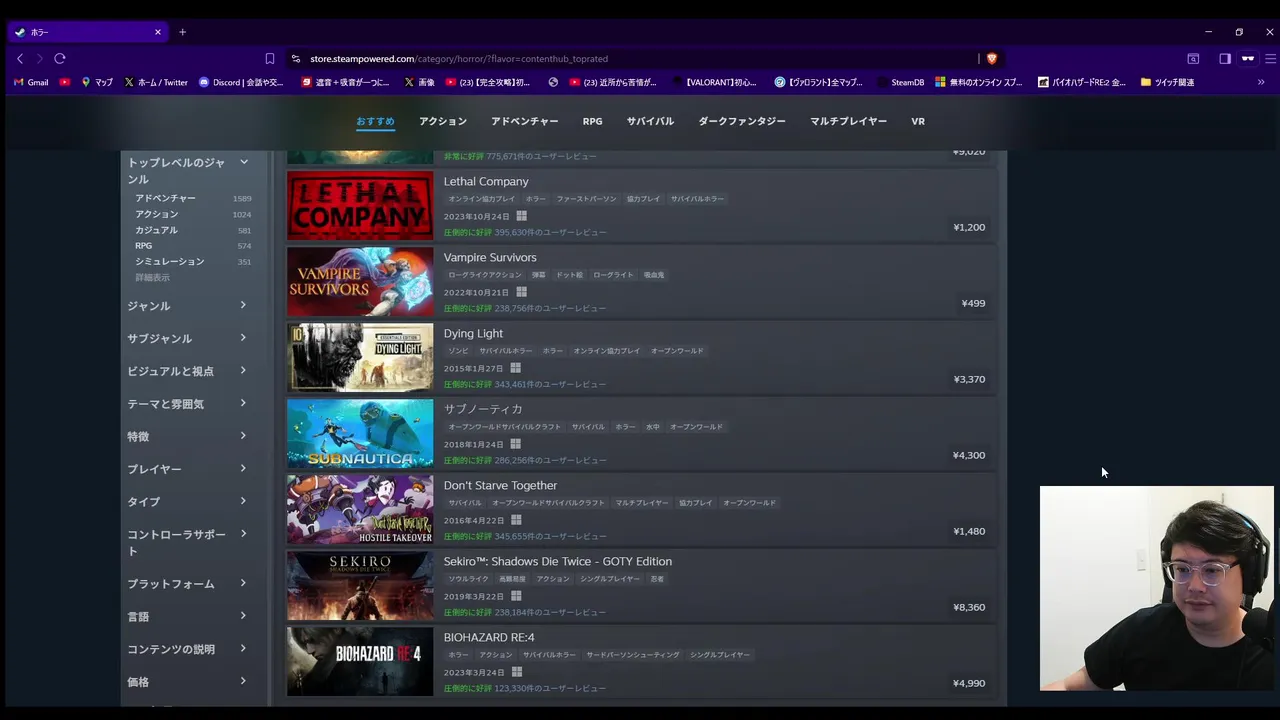Click the ¥4,300 price on サブノーティカ
This screenshot has height=720, width=1280.
[969, 455]
